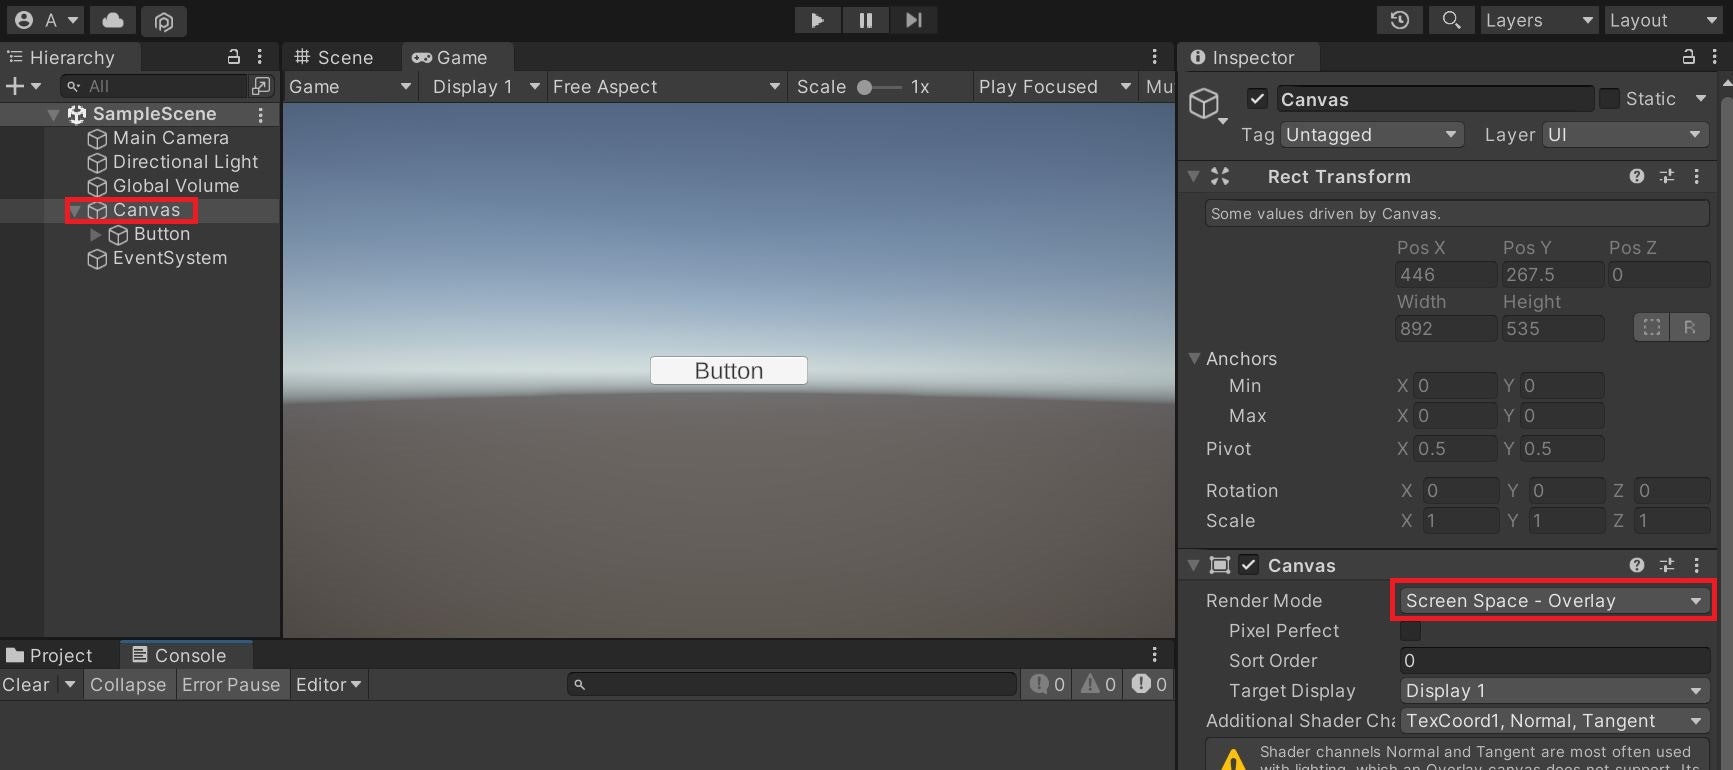
Task: Open Additional Shader Channels dropdown
Action: tap(1553, 721)
